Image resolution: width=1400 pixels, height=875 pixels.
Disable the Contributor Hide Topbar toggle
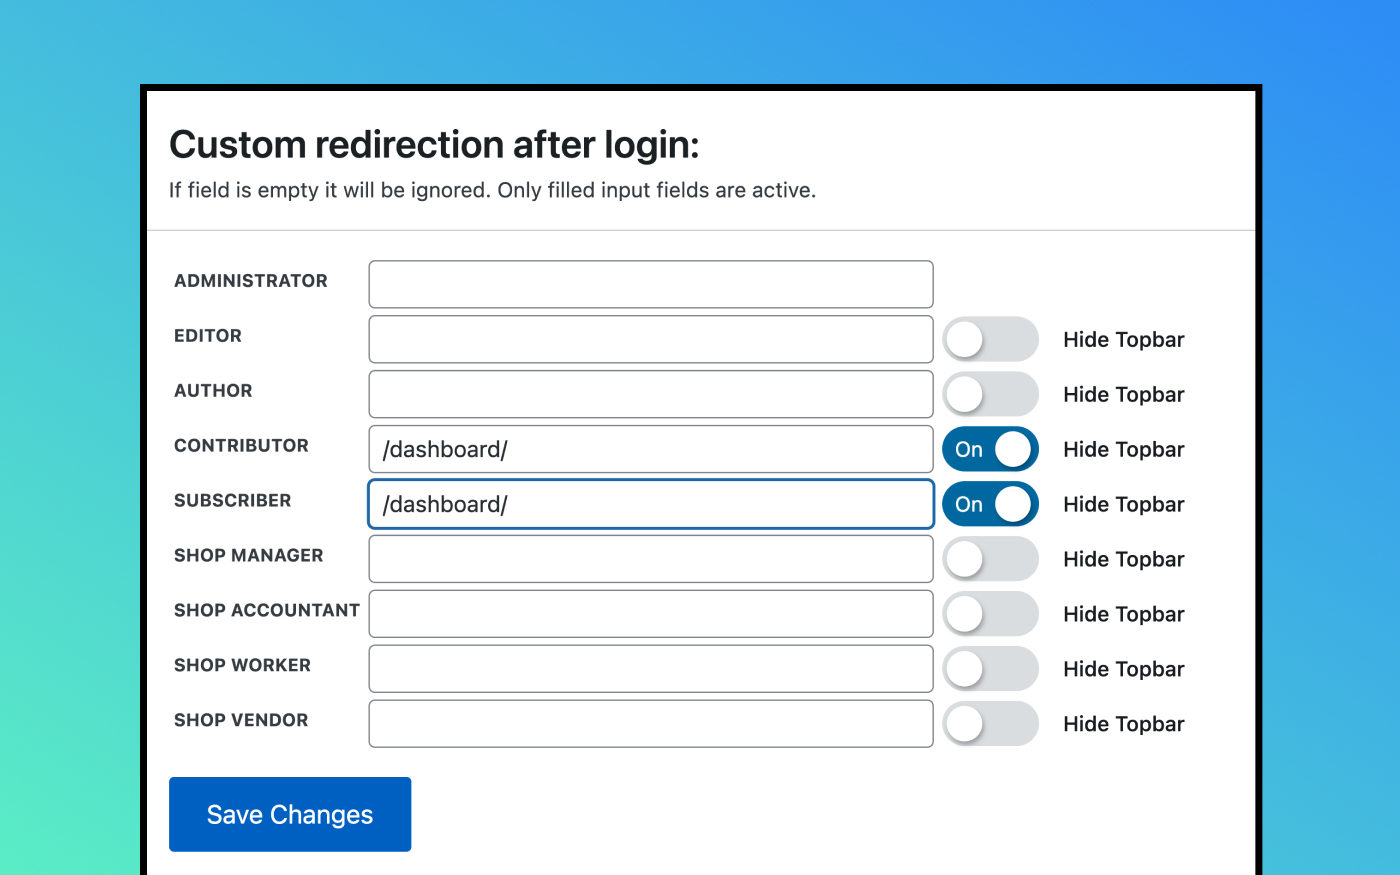click(990, 449)
